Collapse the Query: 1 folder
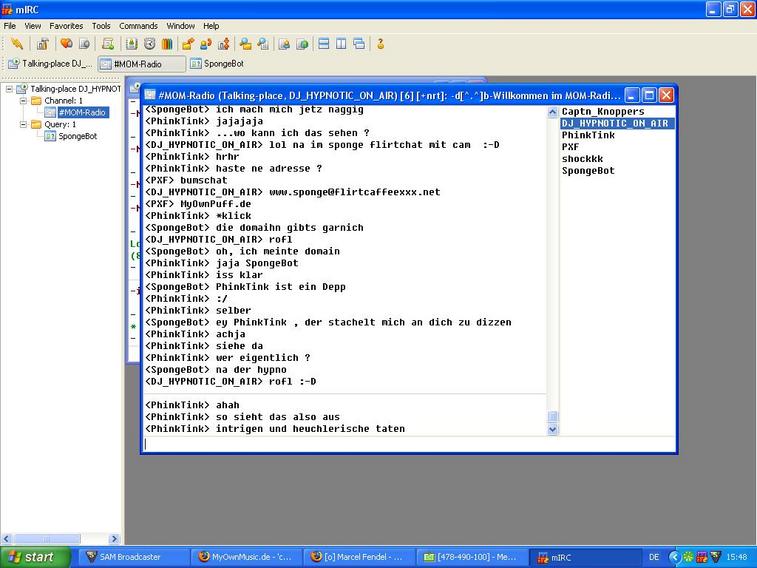Viewport: 757px width, 568px height. coord(23,125)
